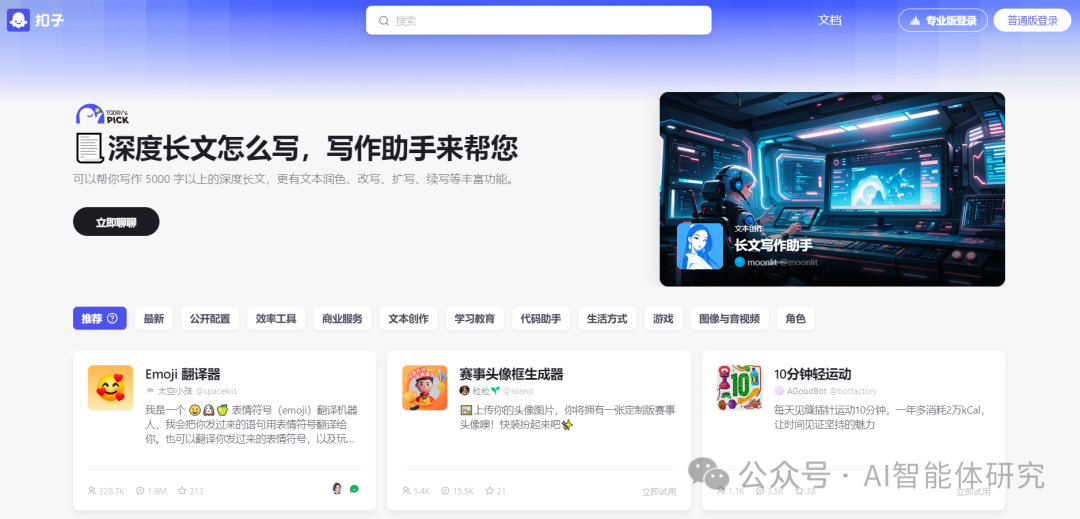Click the 长文写作助手 avatar icon
1080x519 pixels.
[700, 246]
